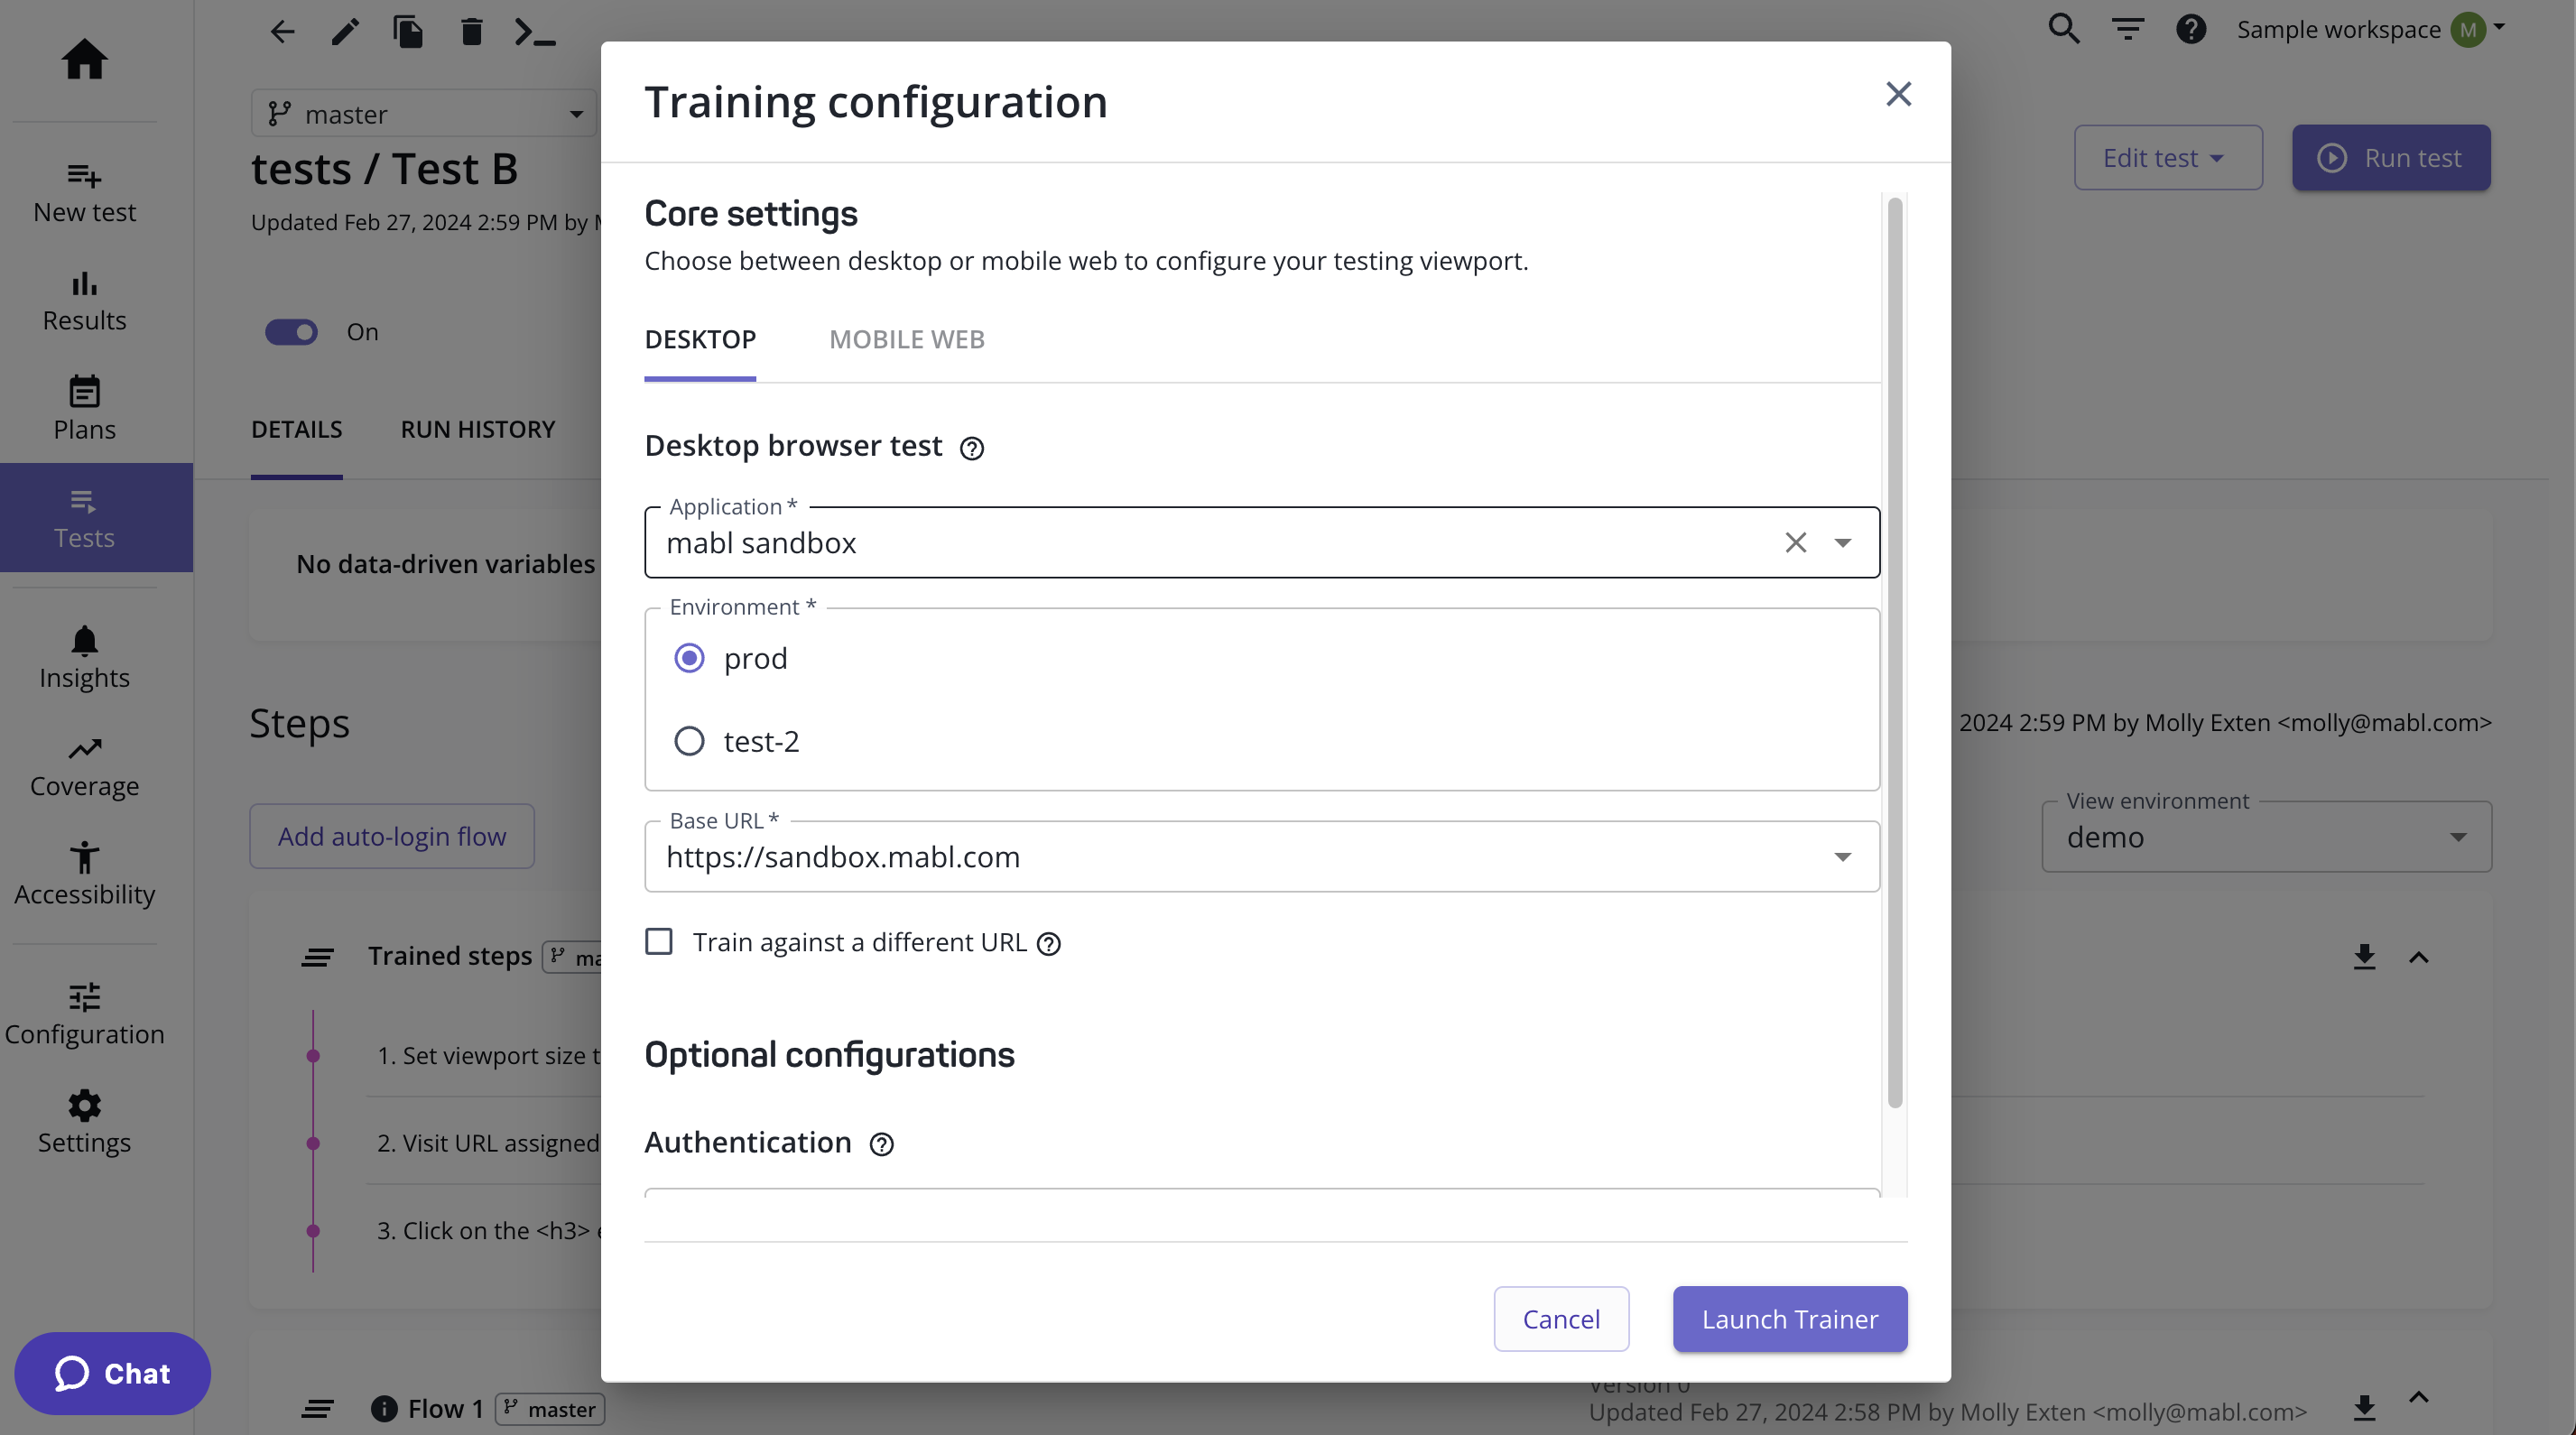Click the search magnifier icon

[x=2063, y=29]
